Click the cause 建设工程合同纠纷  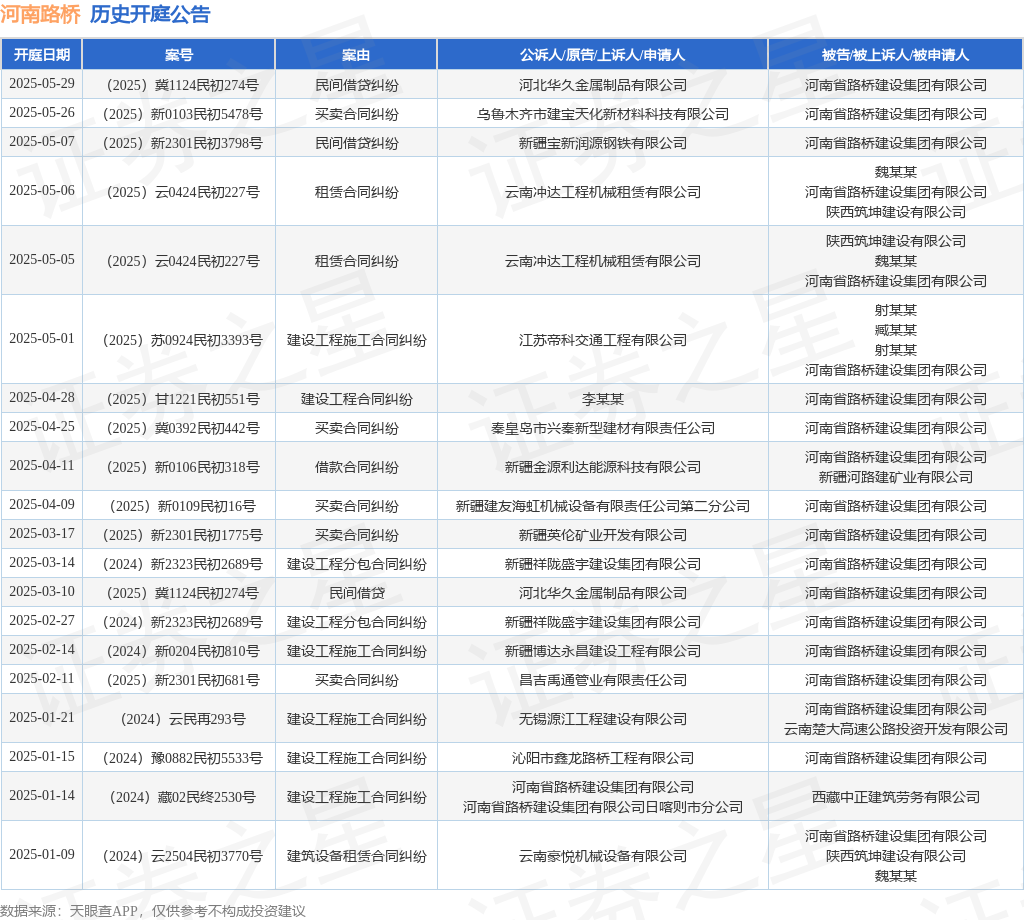(357, 399)
